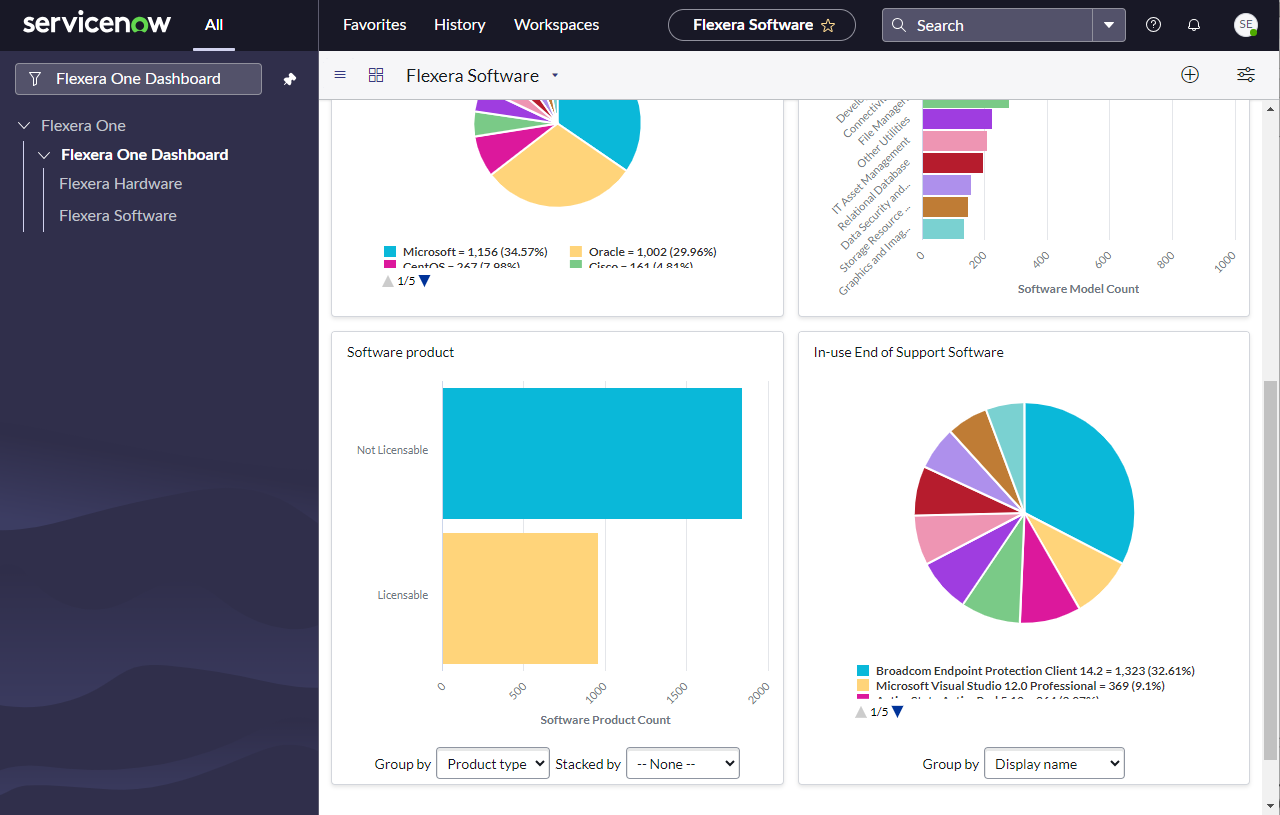Click Flexera Software navigation link
The height and width of the screenshot is (815, 1280).
point(117,216)
